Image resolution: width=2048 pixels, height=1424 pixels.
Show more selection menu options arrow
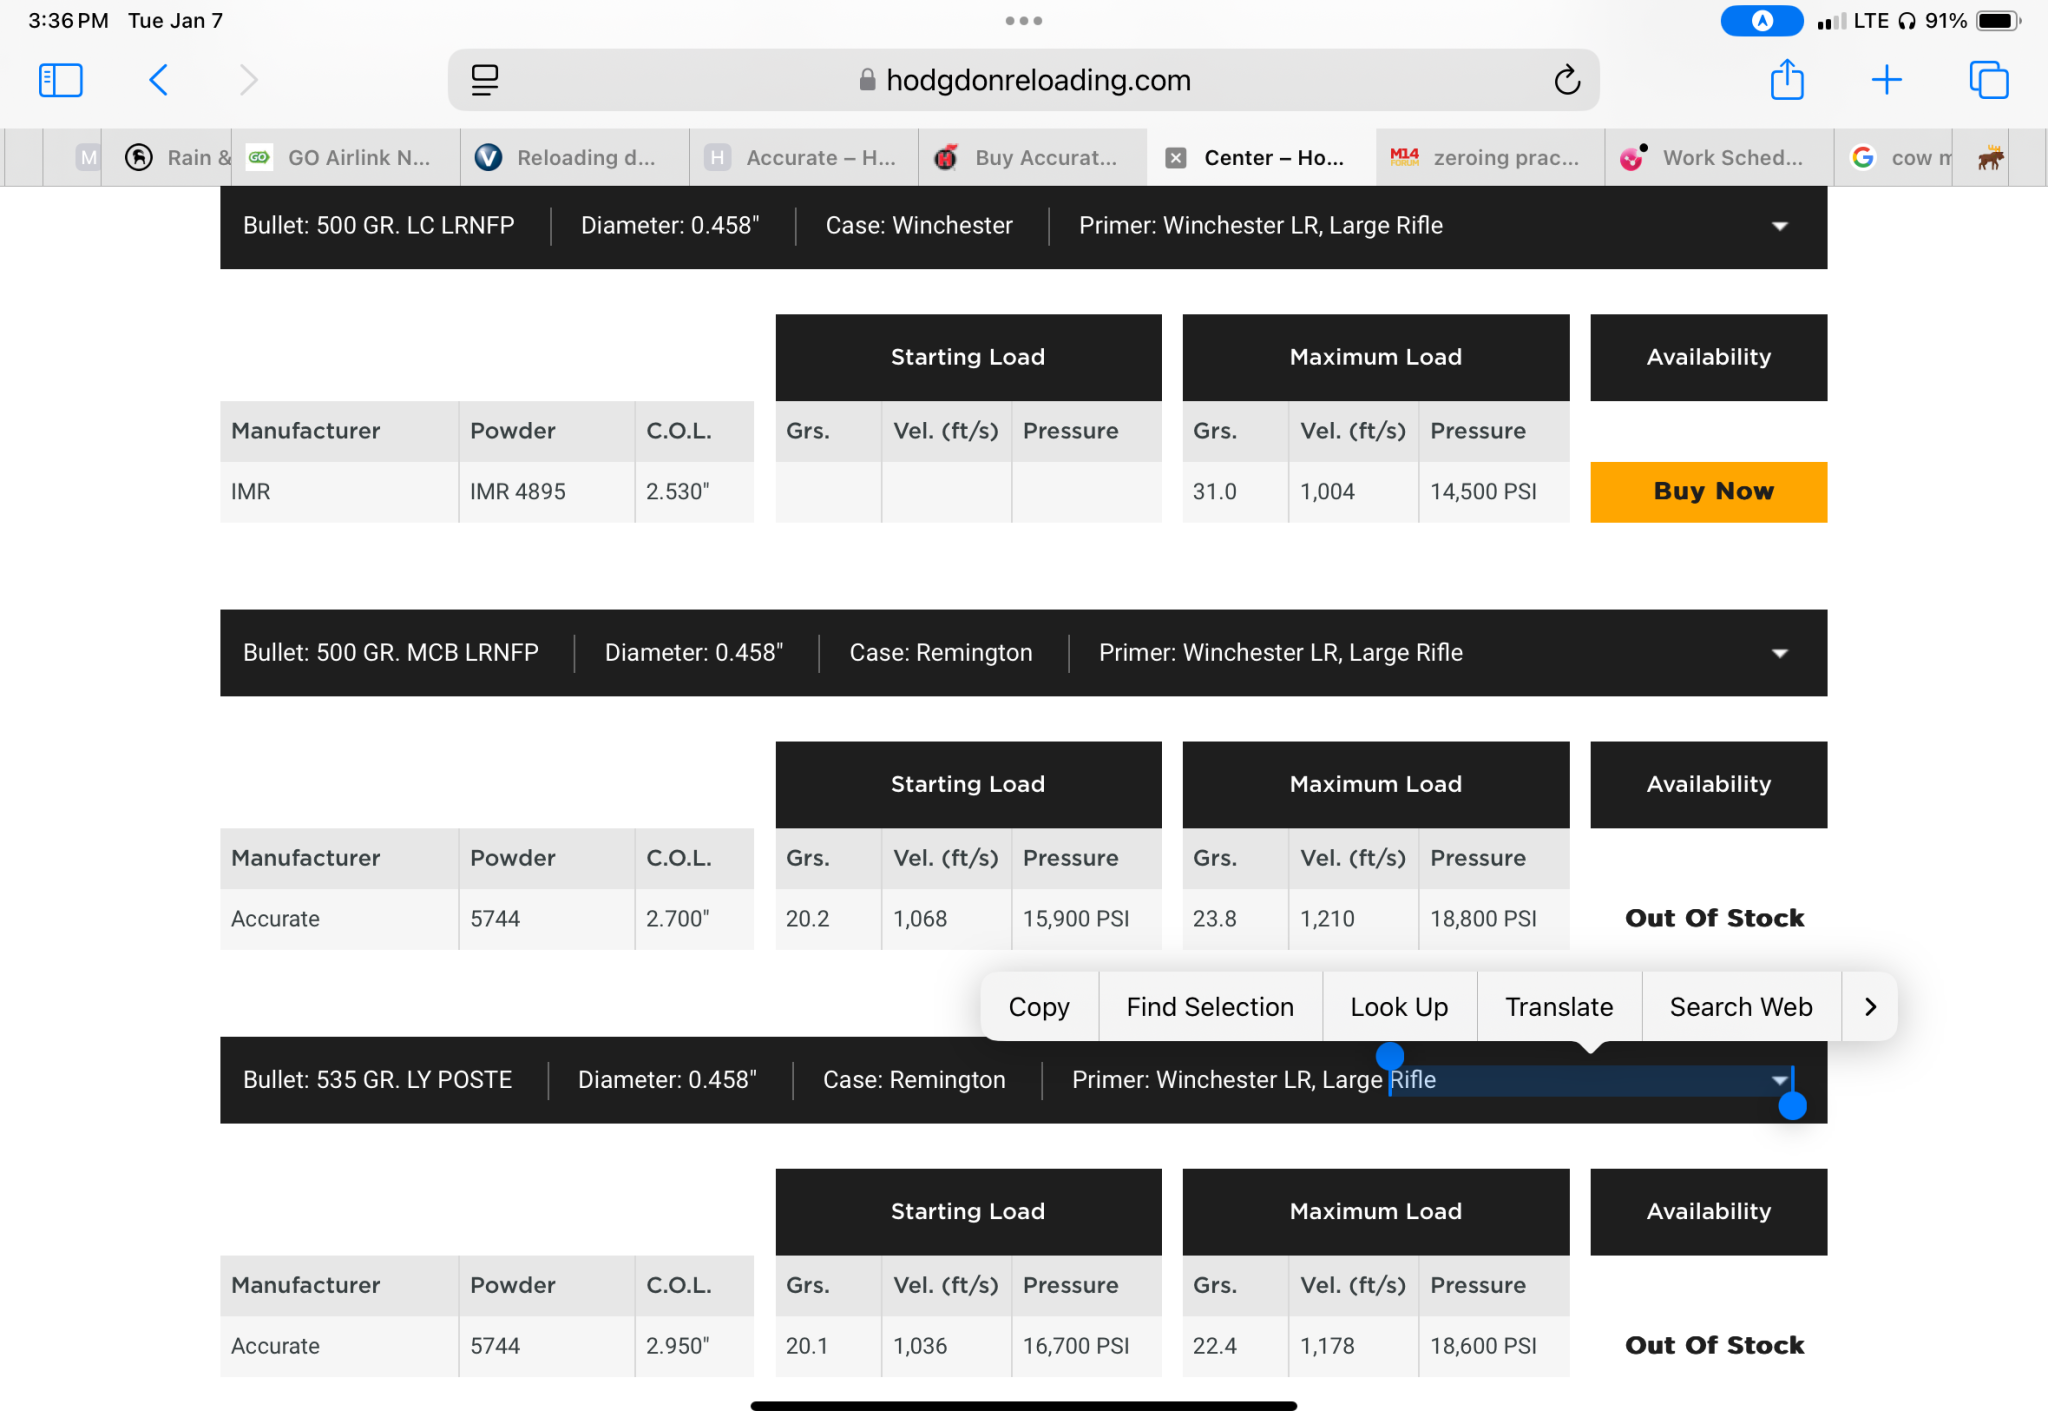click(1870, 1007)
